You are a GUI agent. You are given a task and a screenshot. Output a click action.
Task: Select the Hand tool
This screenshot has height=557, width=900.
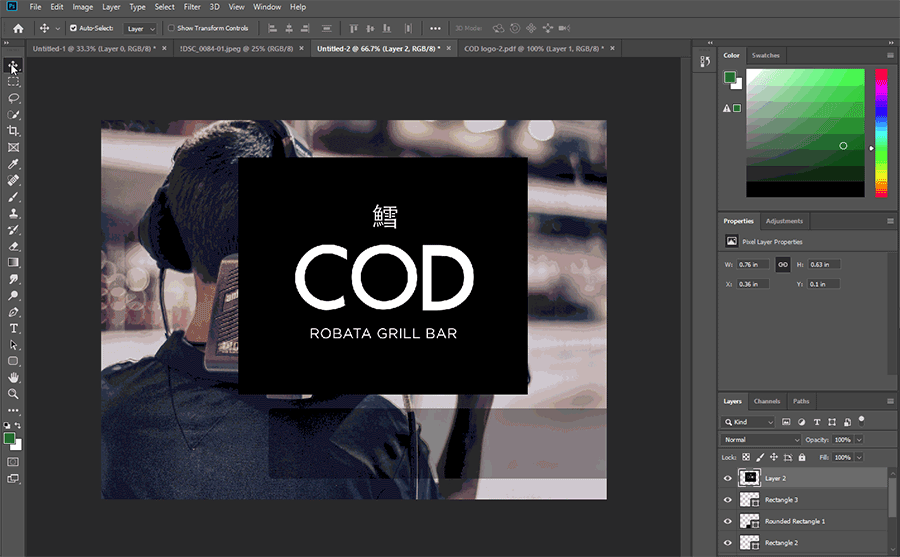coord(13,377)
